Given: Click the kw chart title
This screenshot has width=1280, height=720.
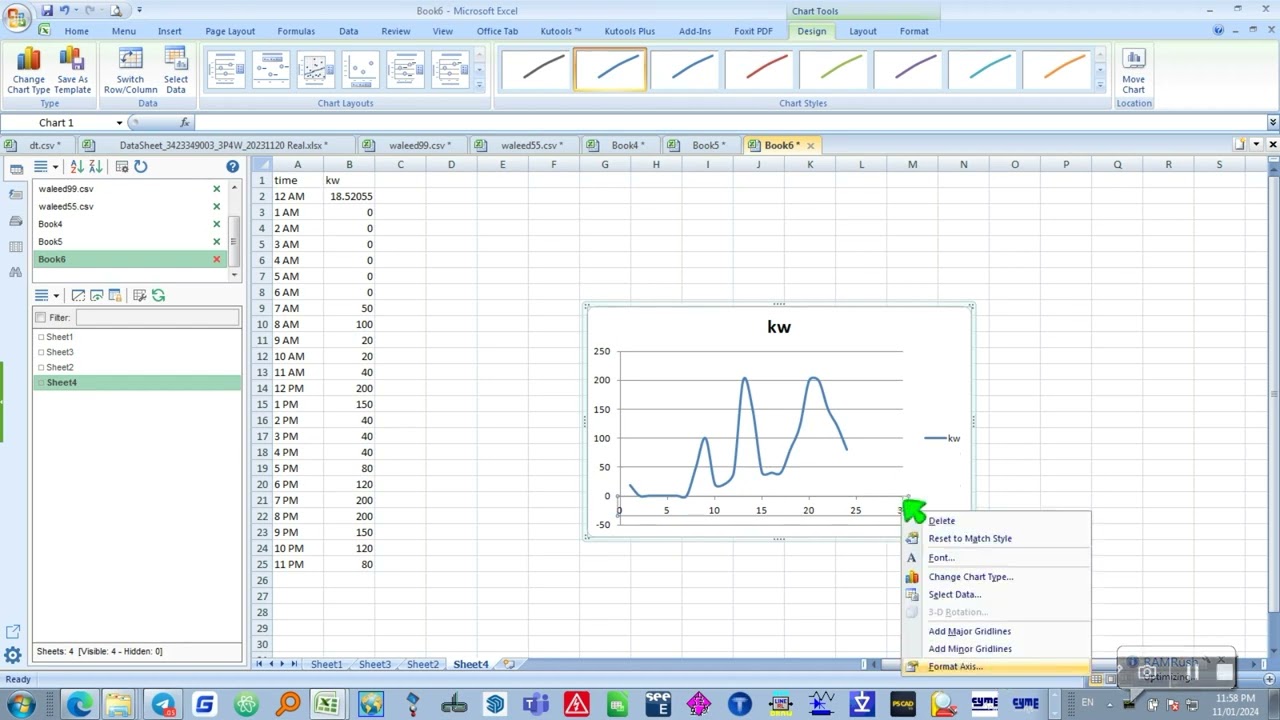Looking at the screenshot, I should point(779,327).
